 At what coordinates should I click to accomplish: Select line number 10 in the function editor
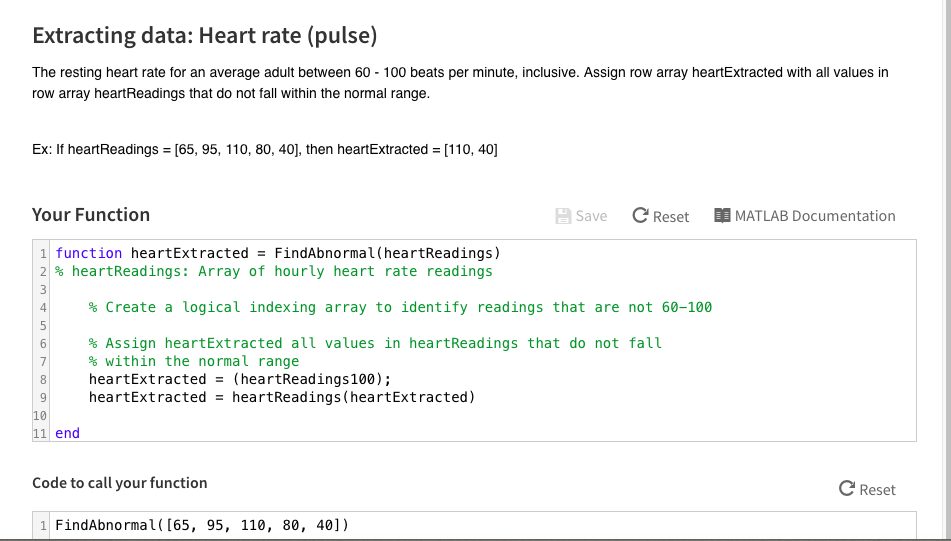[40, 415]
